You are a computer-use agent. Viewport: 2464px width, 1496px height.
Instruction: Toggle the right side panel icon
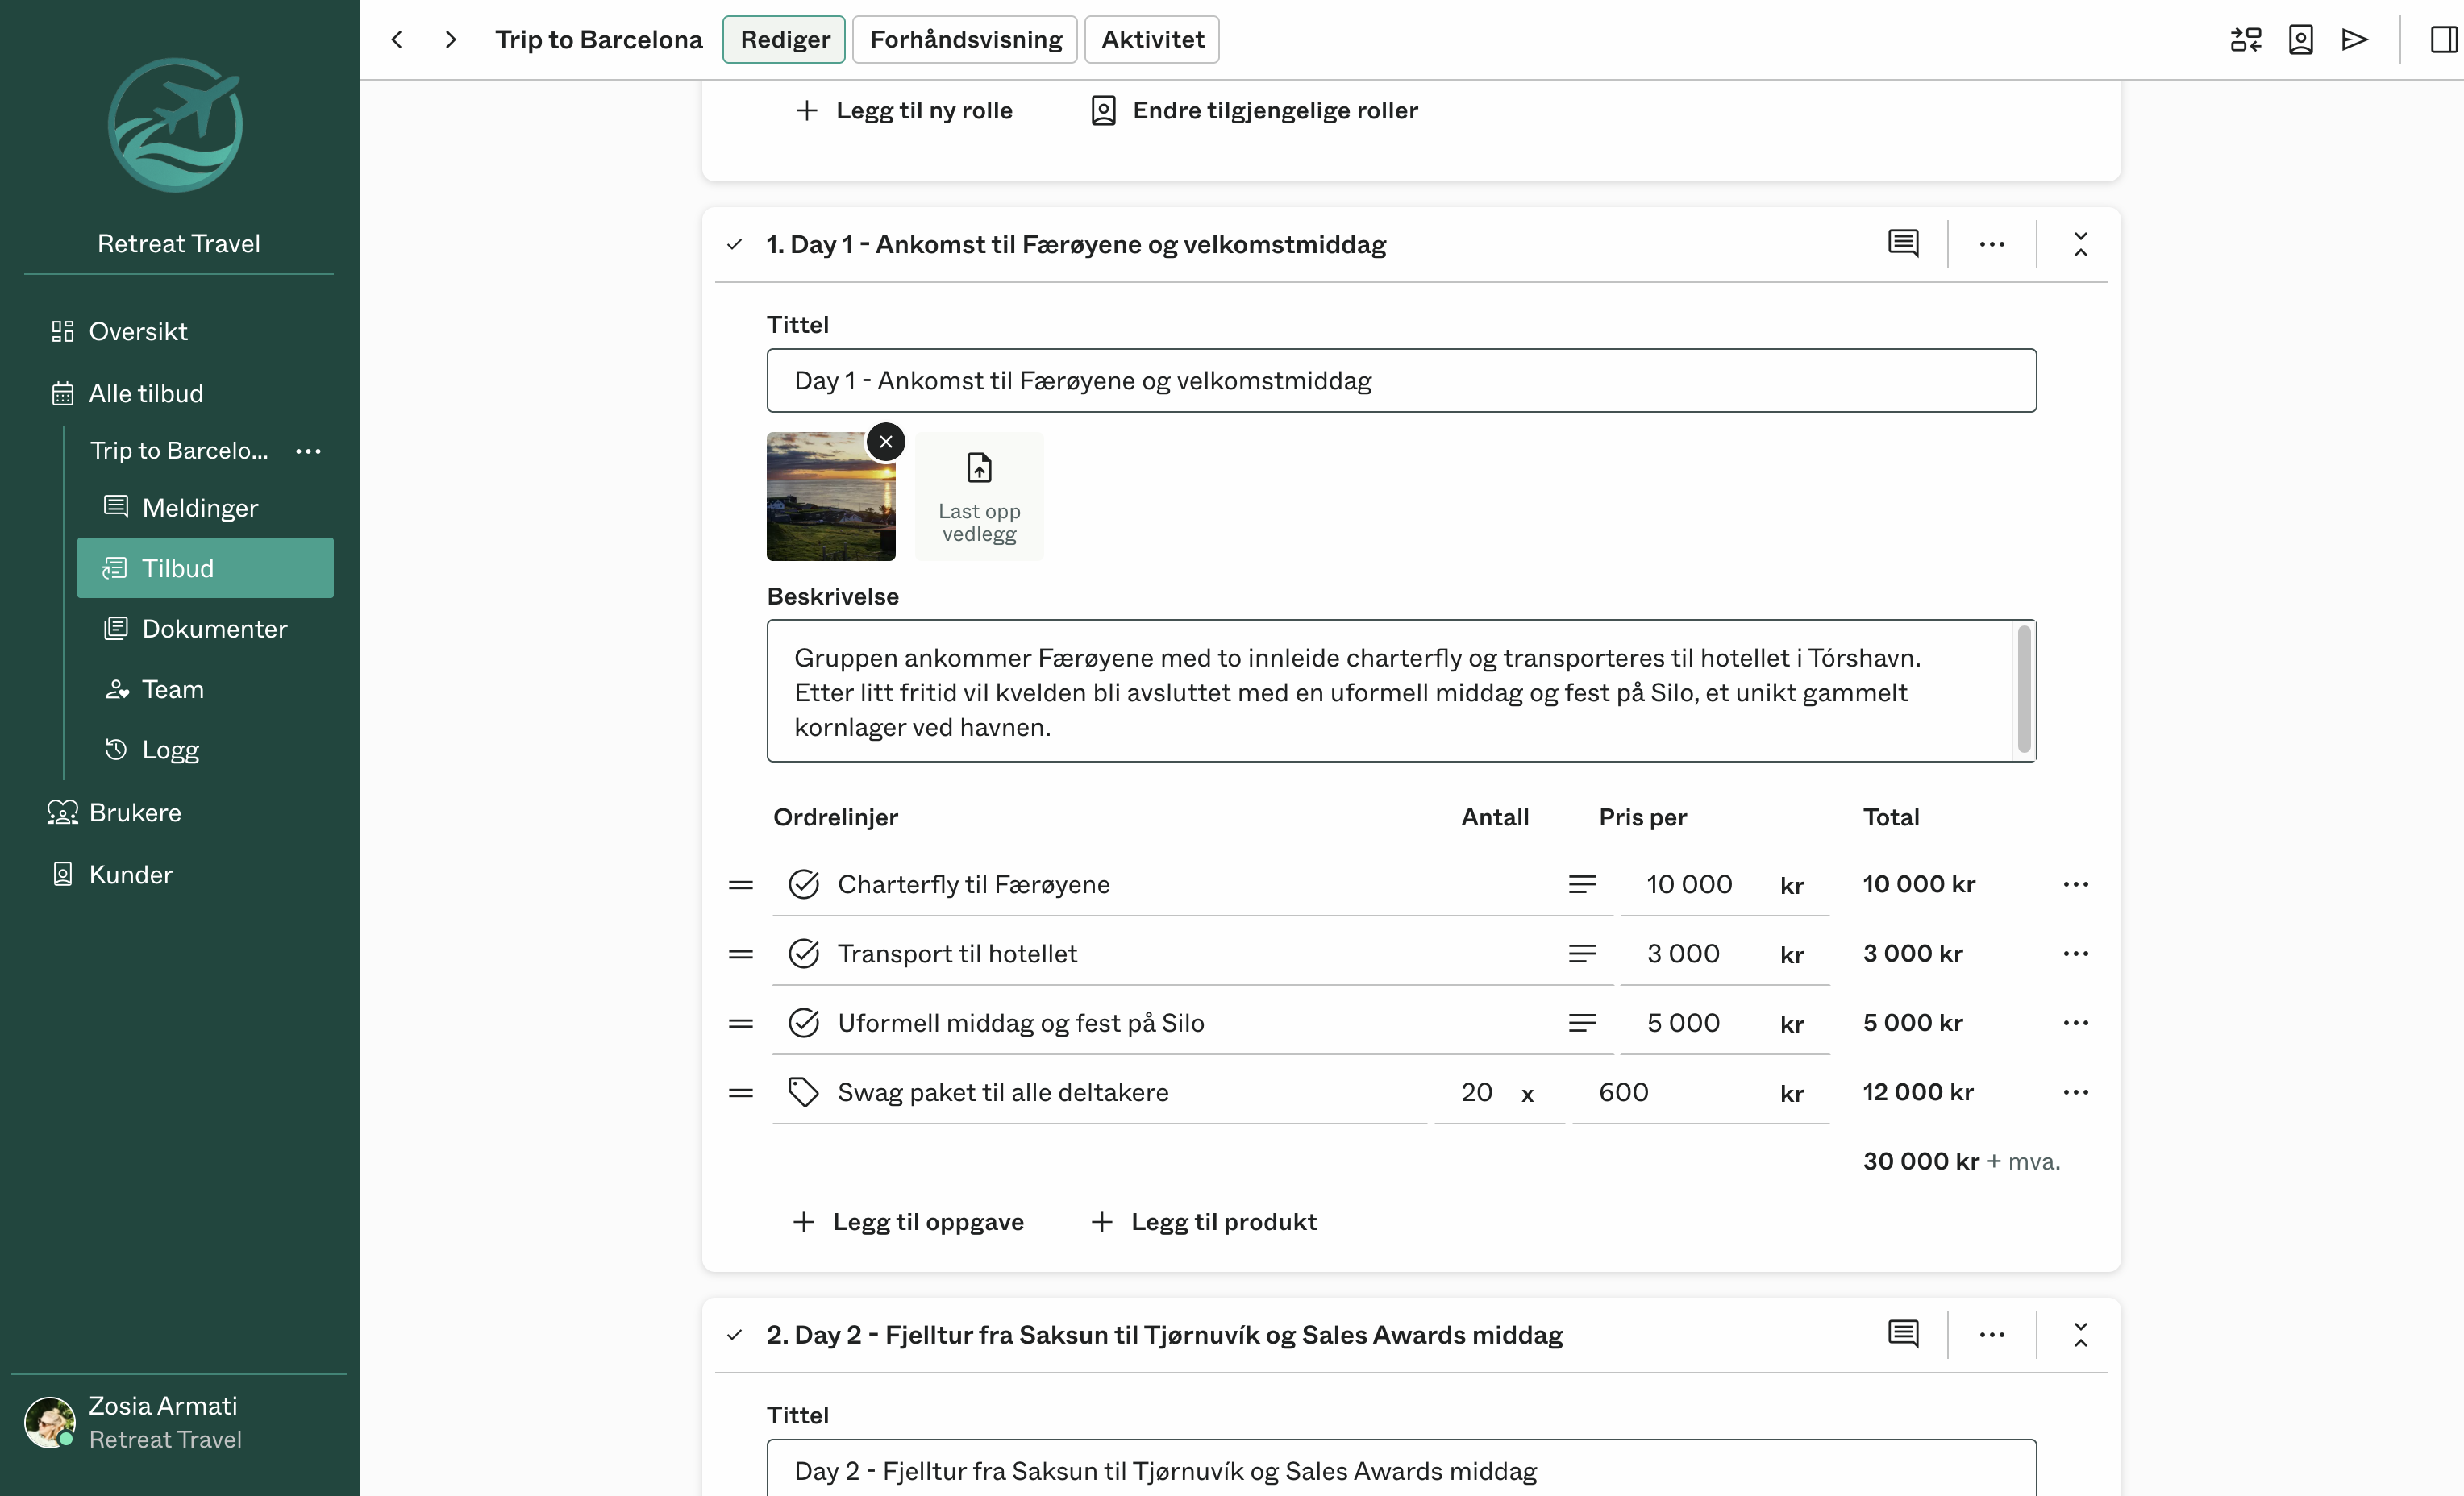click(x=2443, y=39)
